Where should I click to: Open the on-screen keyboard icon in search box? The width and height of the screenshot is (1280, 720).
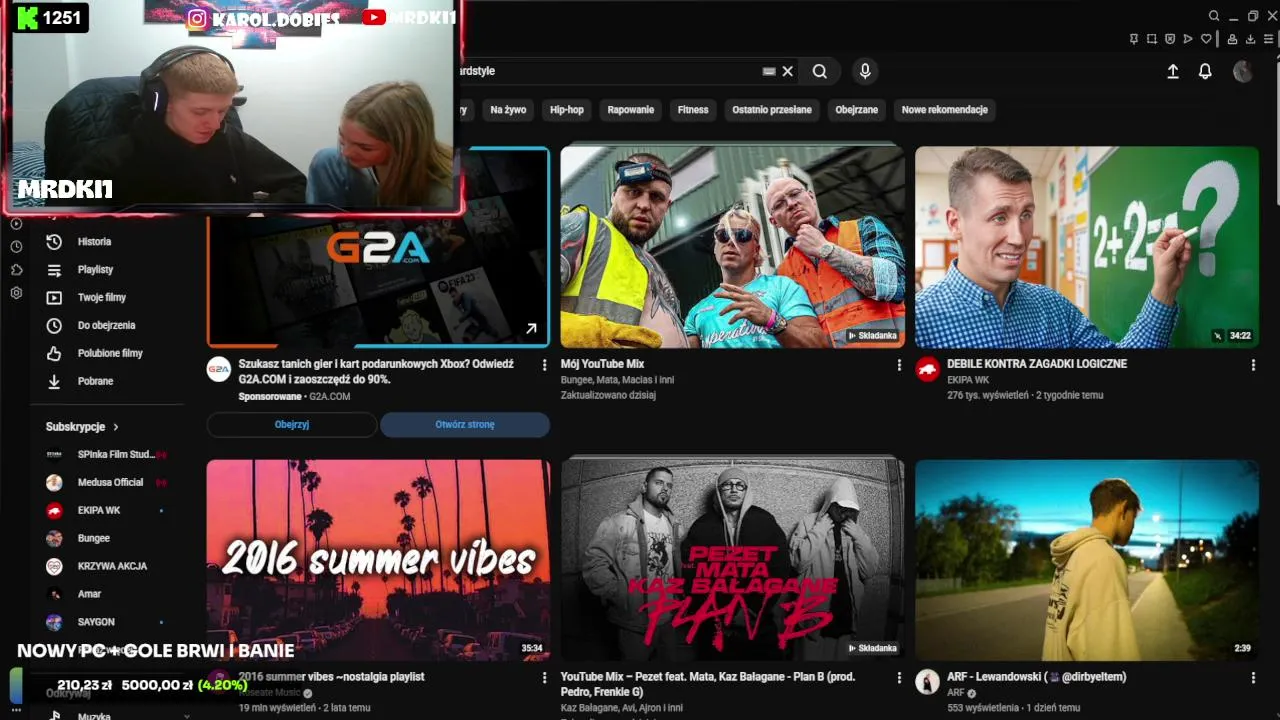point(769,71)
